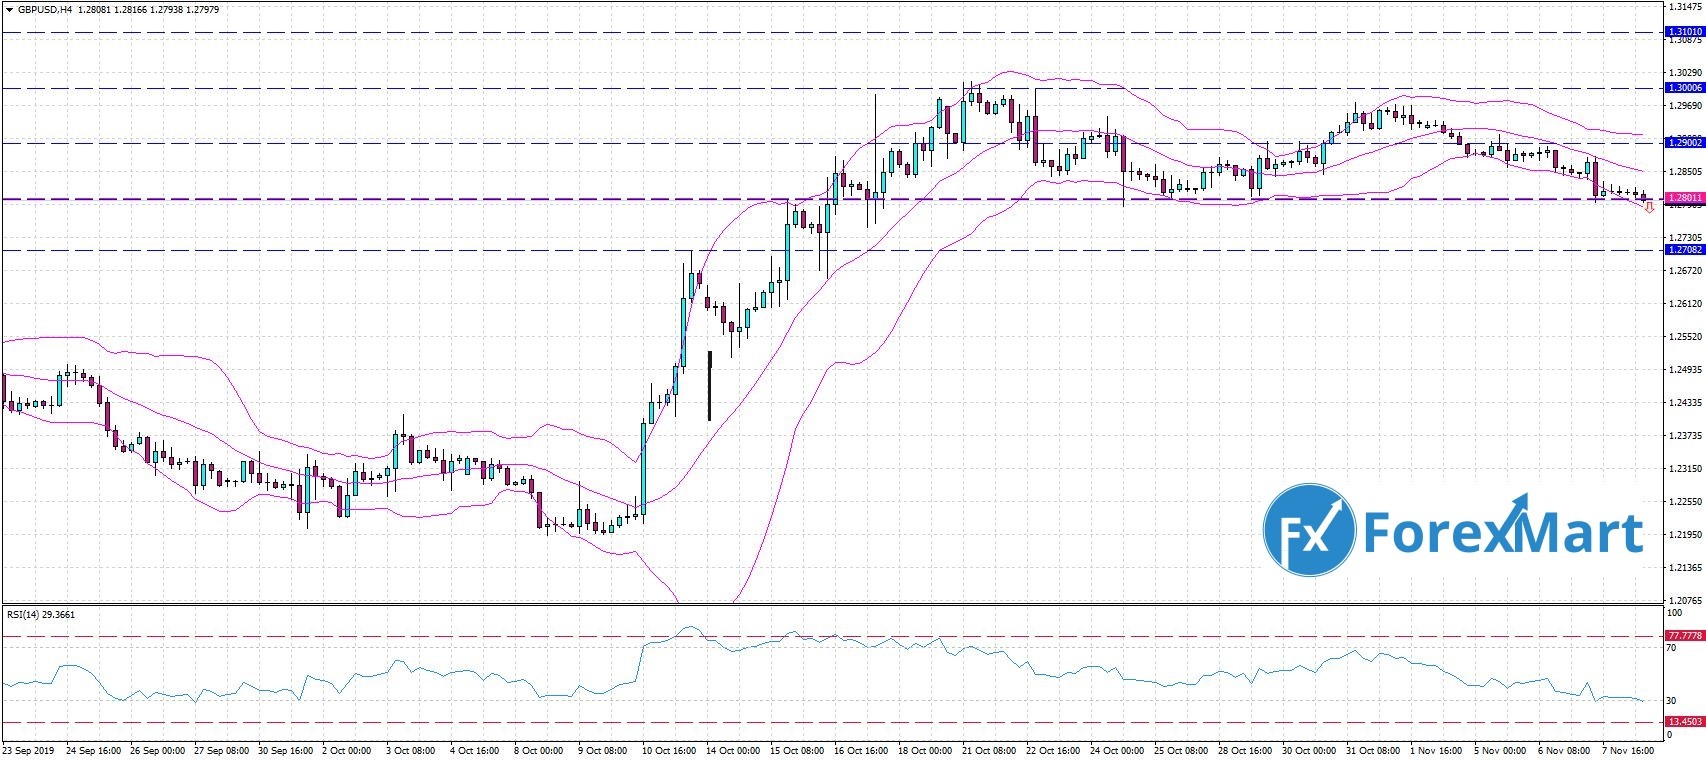Click the current price label 1.28011
Image resolution: width=1706 pixels, height=761 pixels.
1684,199
